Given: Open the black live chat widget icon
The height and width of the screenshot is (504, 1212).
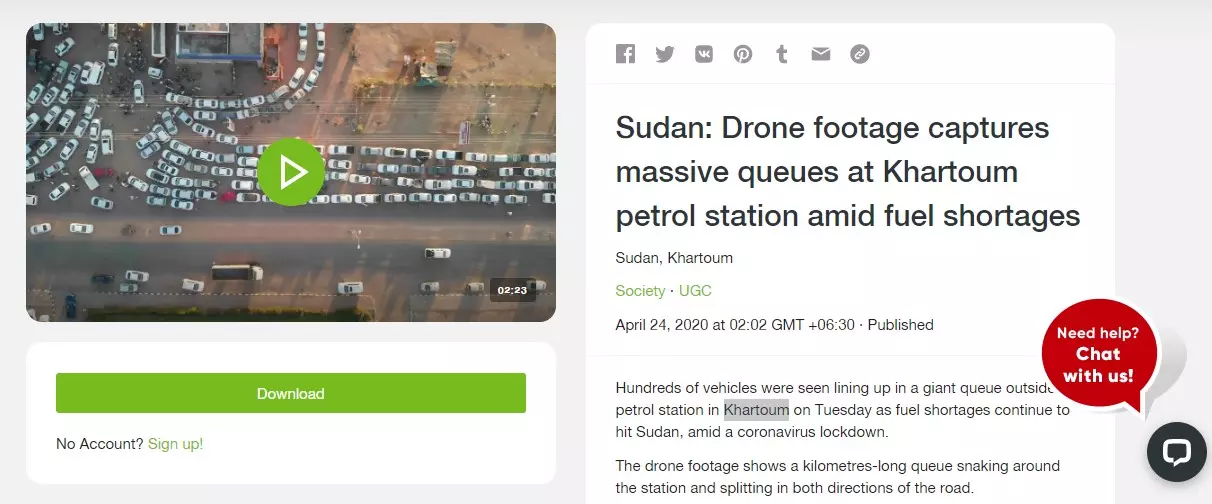Looking at the screenshot, I should [x=1176, y=452].
